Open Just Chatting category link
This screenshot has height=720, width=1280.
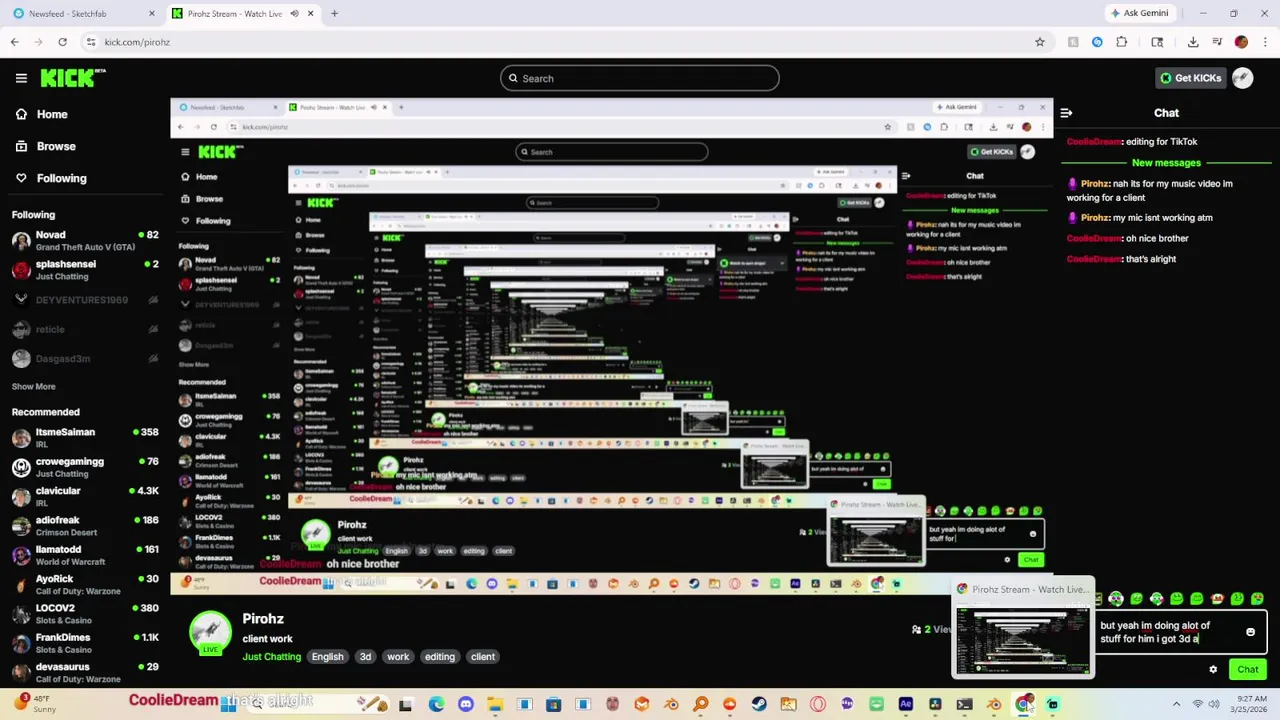(271, 657)
